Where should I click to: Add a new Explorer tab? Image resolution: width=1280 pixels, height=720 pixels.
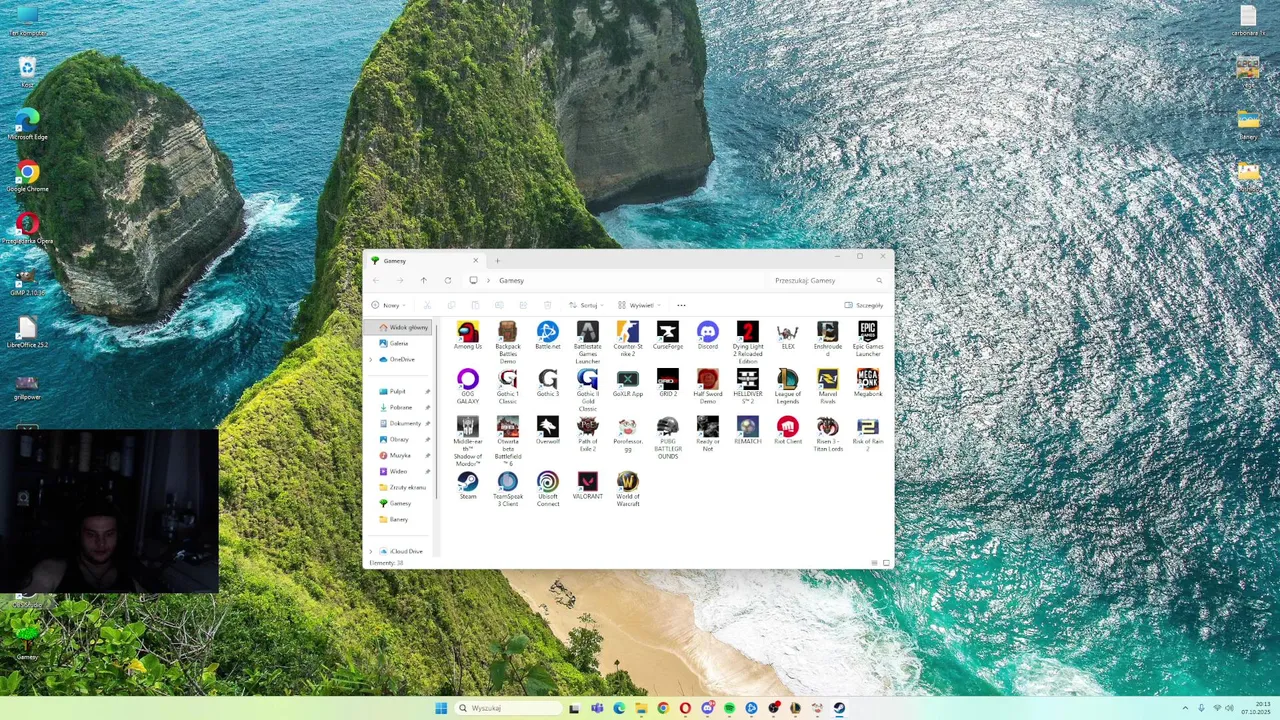497,261
